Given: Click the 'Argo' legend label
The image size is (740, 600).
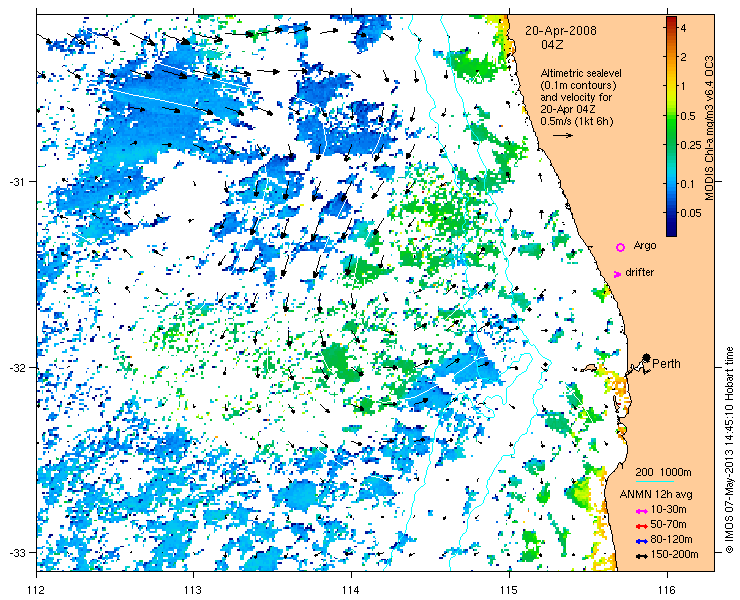Looking at the screenshot, I should pyautogui.click(x=645, y=245).
